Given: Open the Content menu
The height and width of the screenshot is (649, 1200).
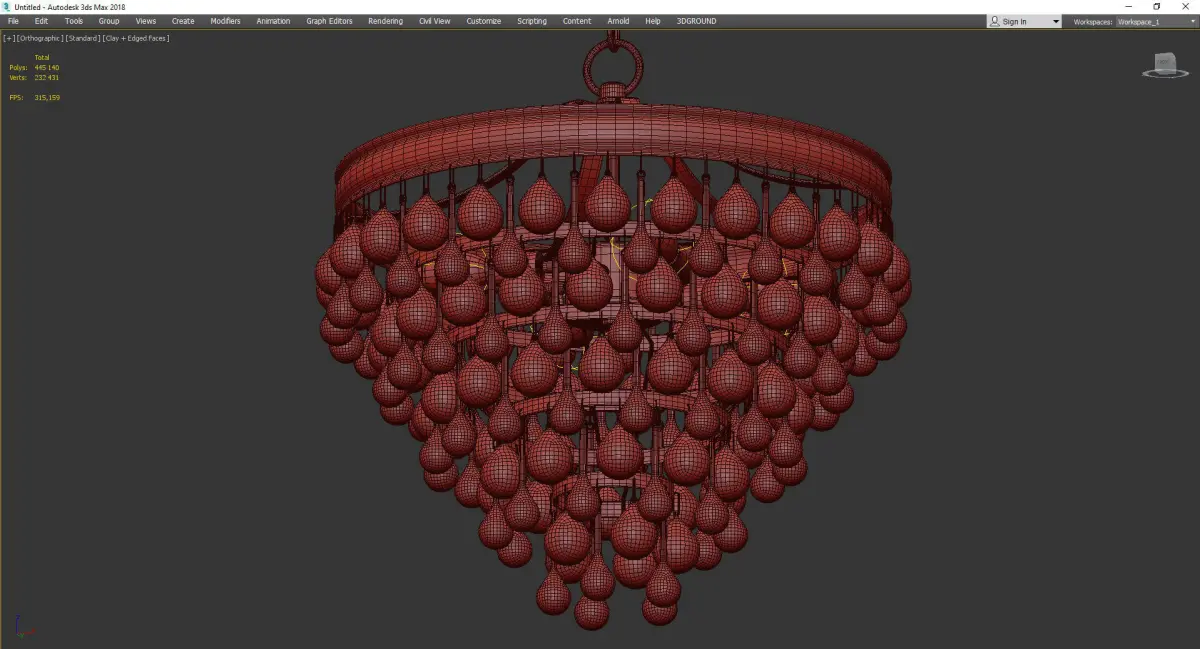Looking at the screenshot, I should tap(577, 21).
